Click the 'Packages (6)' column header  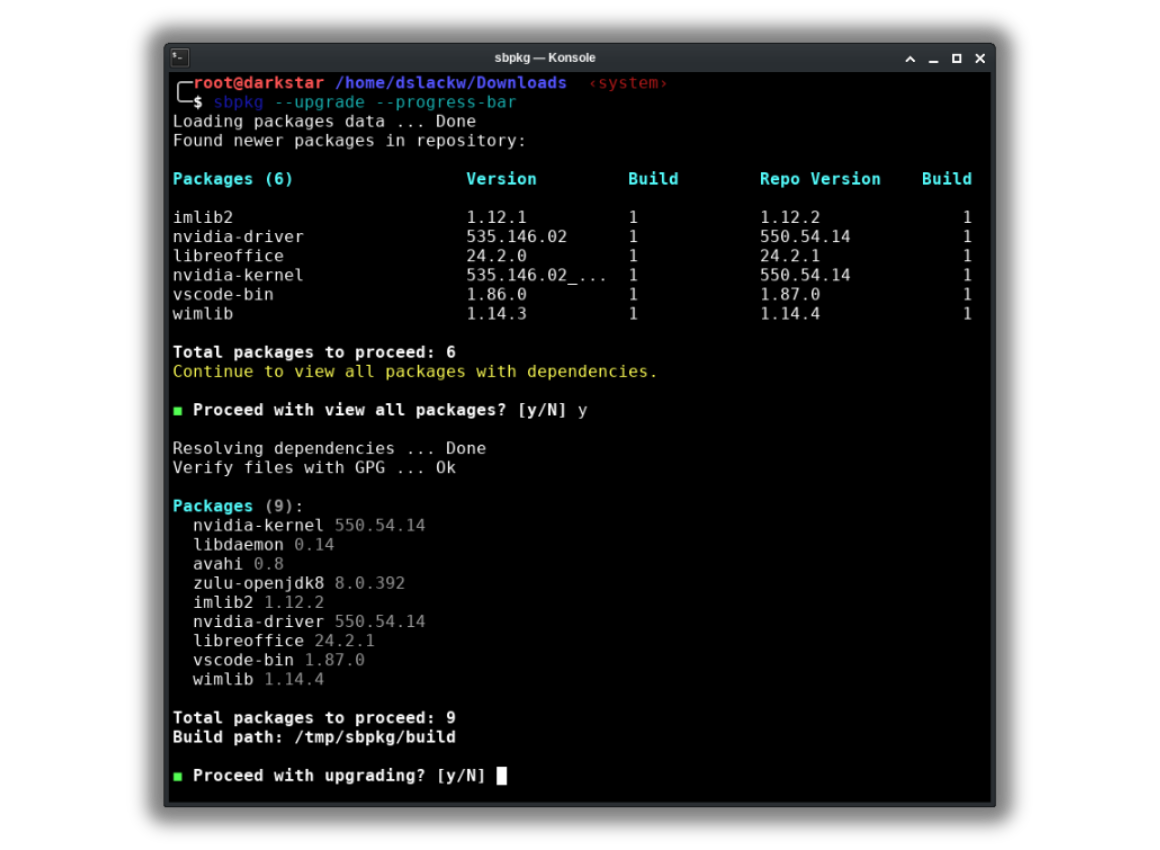coord(233,179)
